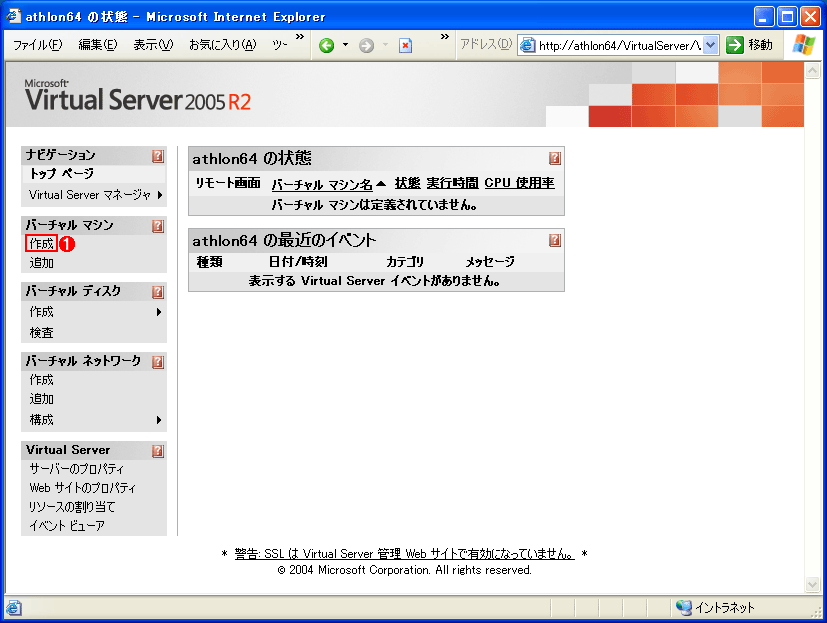The width and height of the screenshot is (827, 623).
Task: Open help icon for 最近のイベント section
Action: pos(554,241)
